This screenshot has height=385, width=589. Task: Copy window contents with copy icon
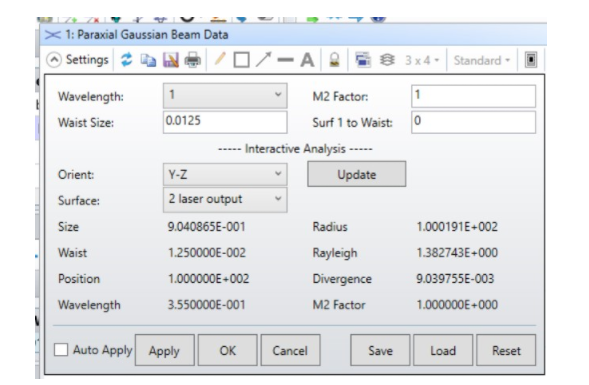[148, 60]
